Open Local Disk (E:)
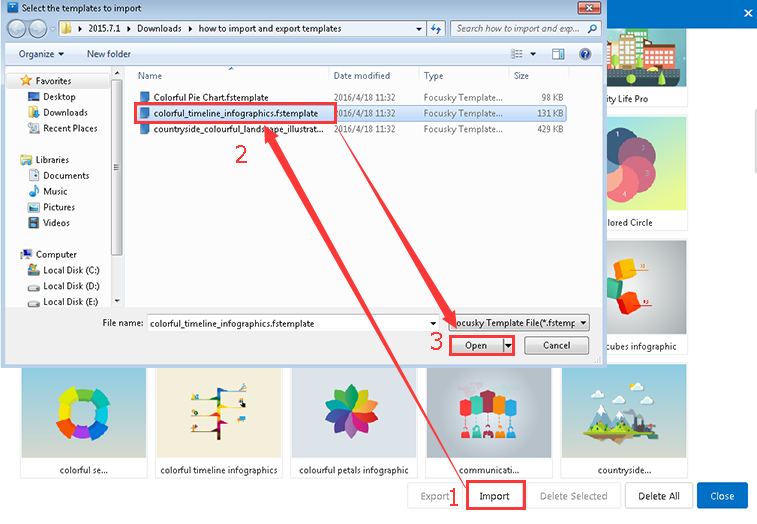The width and height of the screenshot is (757, 524). [63, 302]
